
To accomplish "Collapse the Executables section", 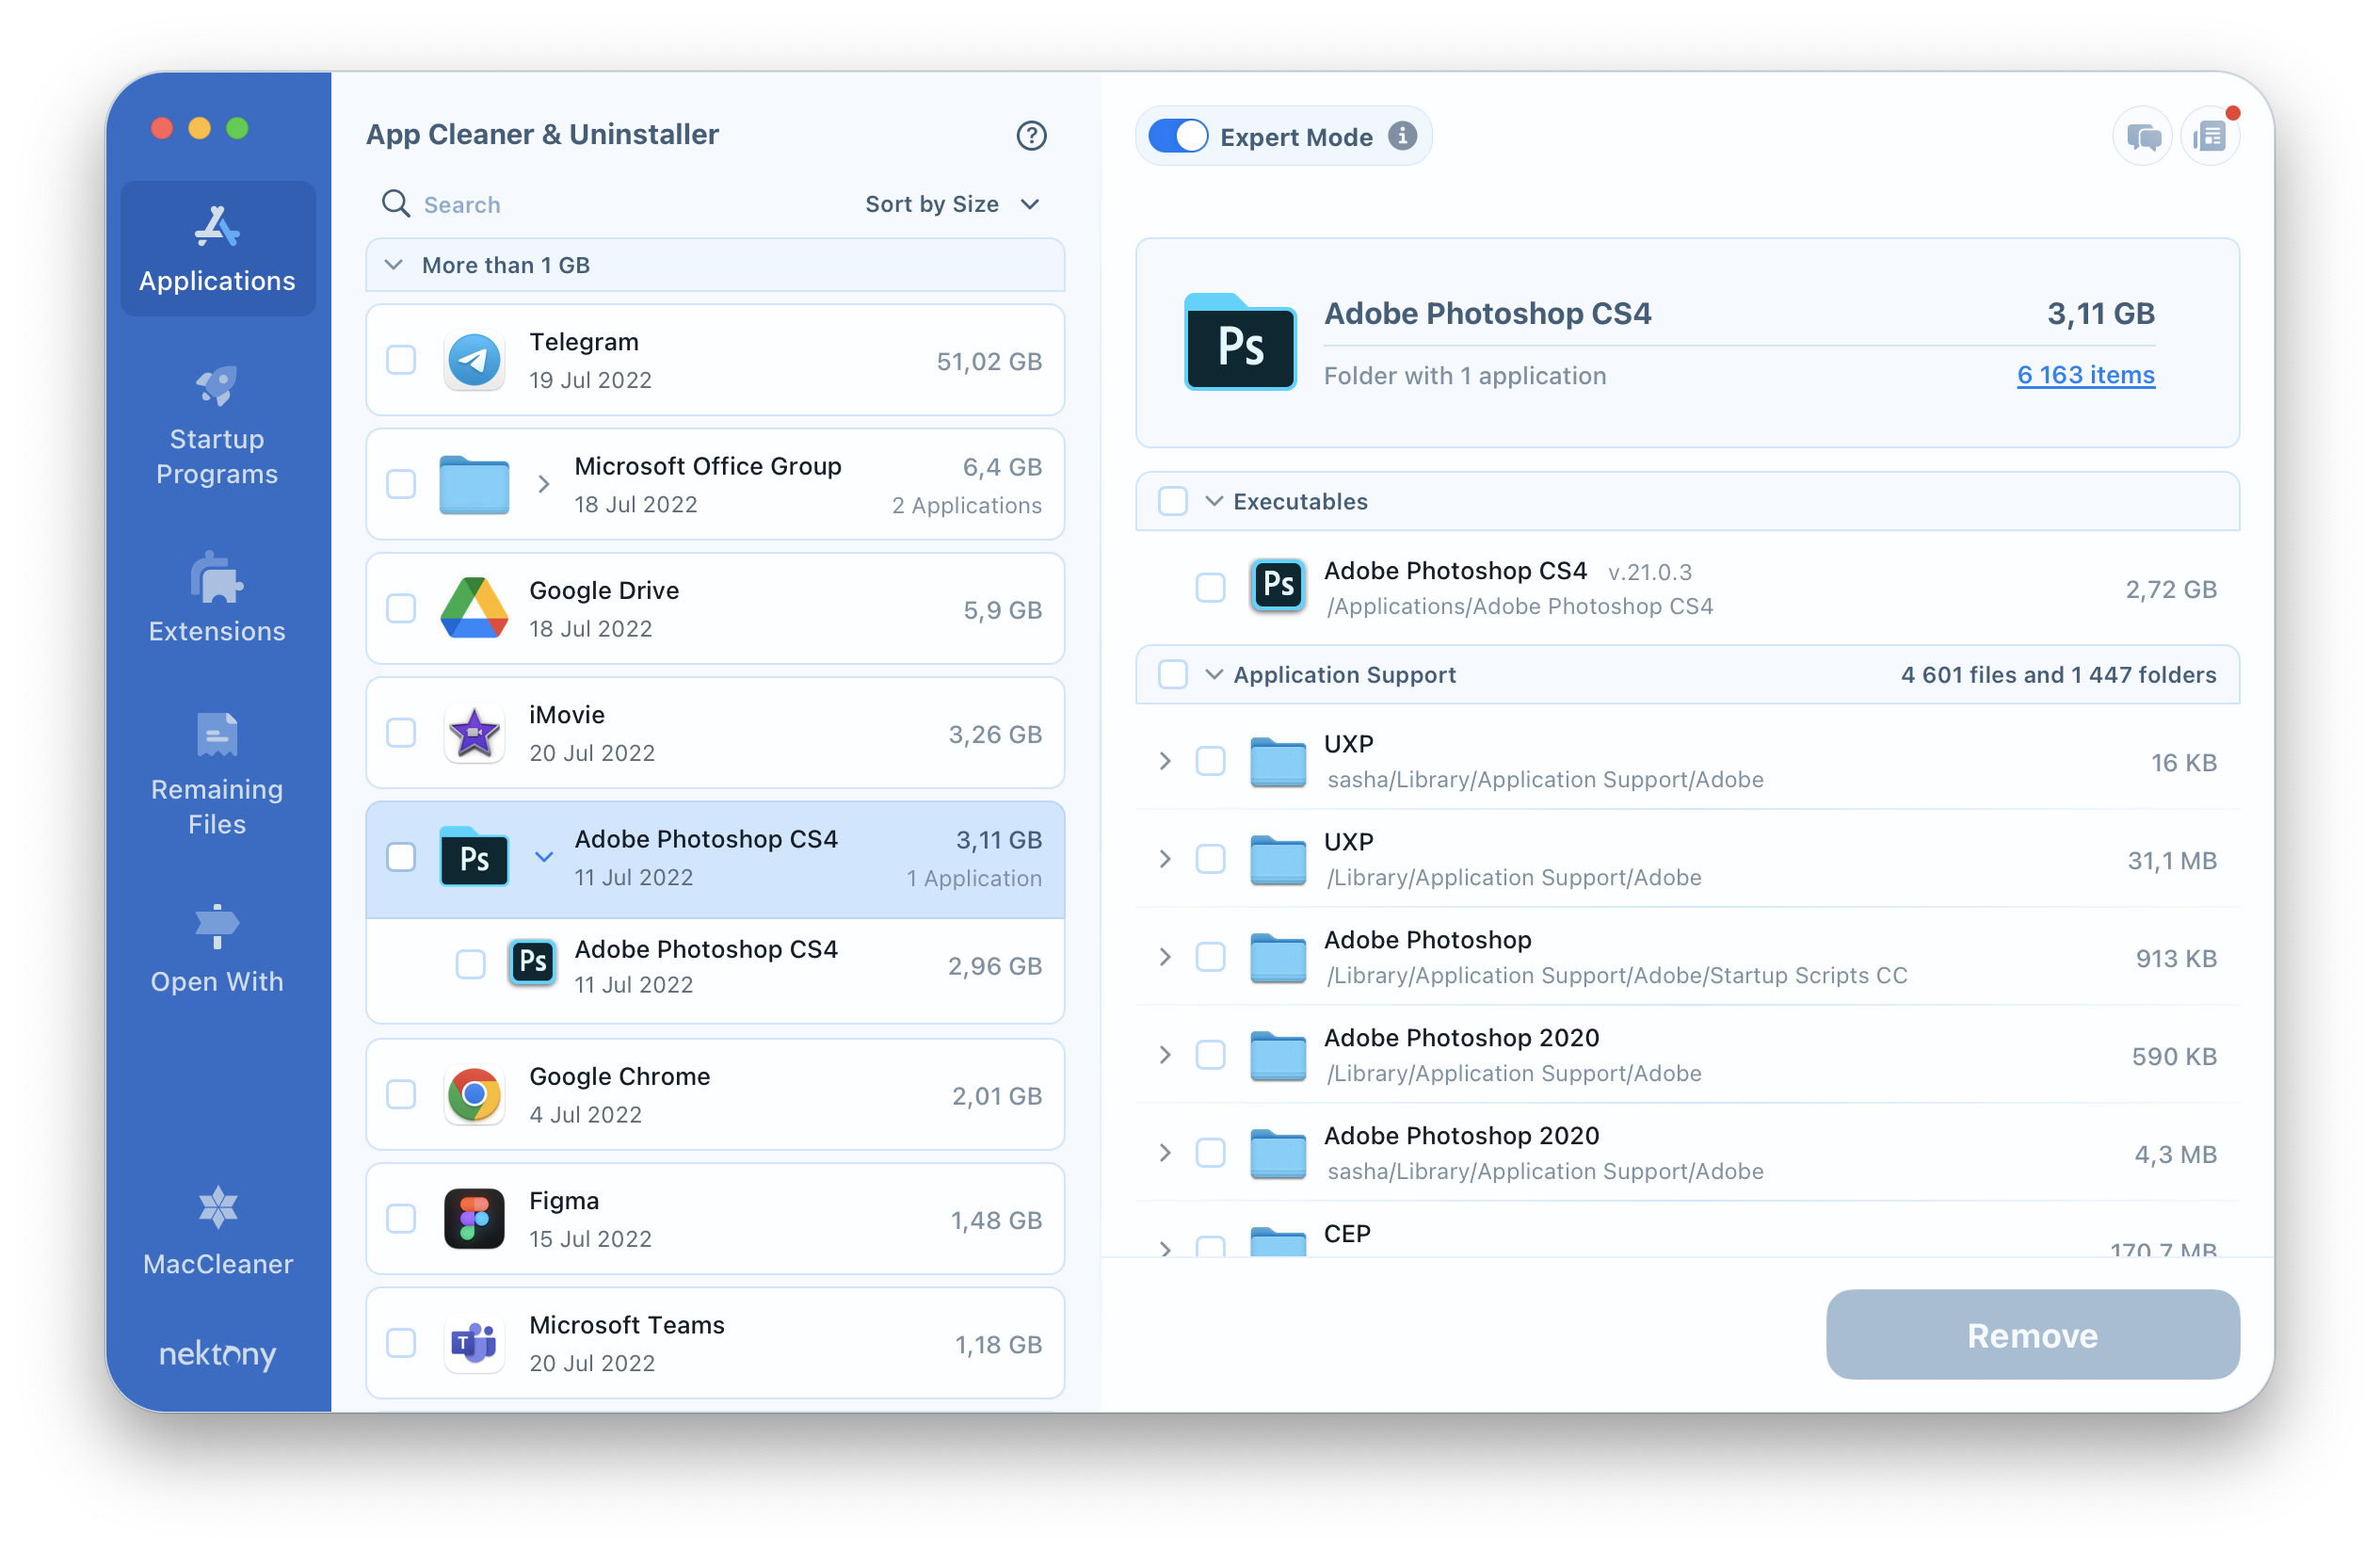I will pos(1214,502).
